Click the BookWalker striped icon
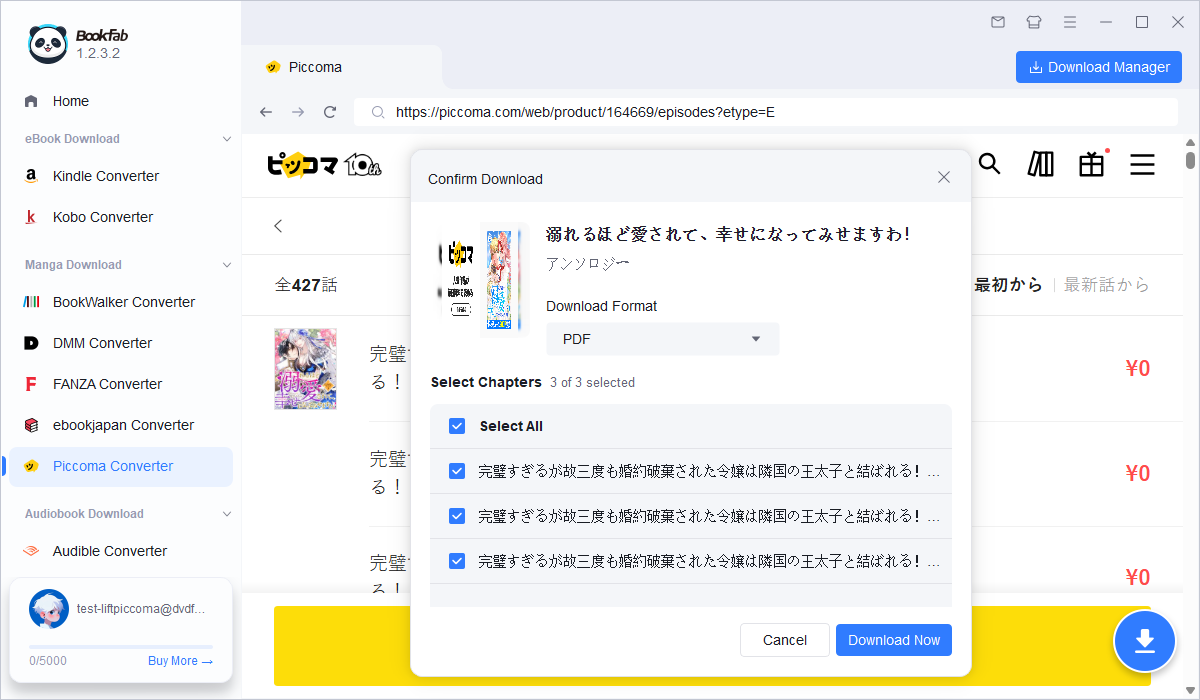This screenshot has width=1200, height=700. click(x=31, y=302)
